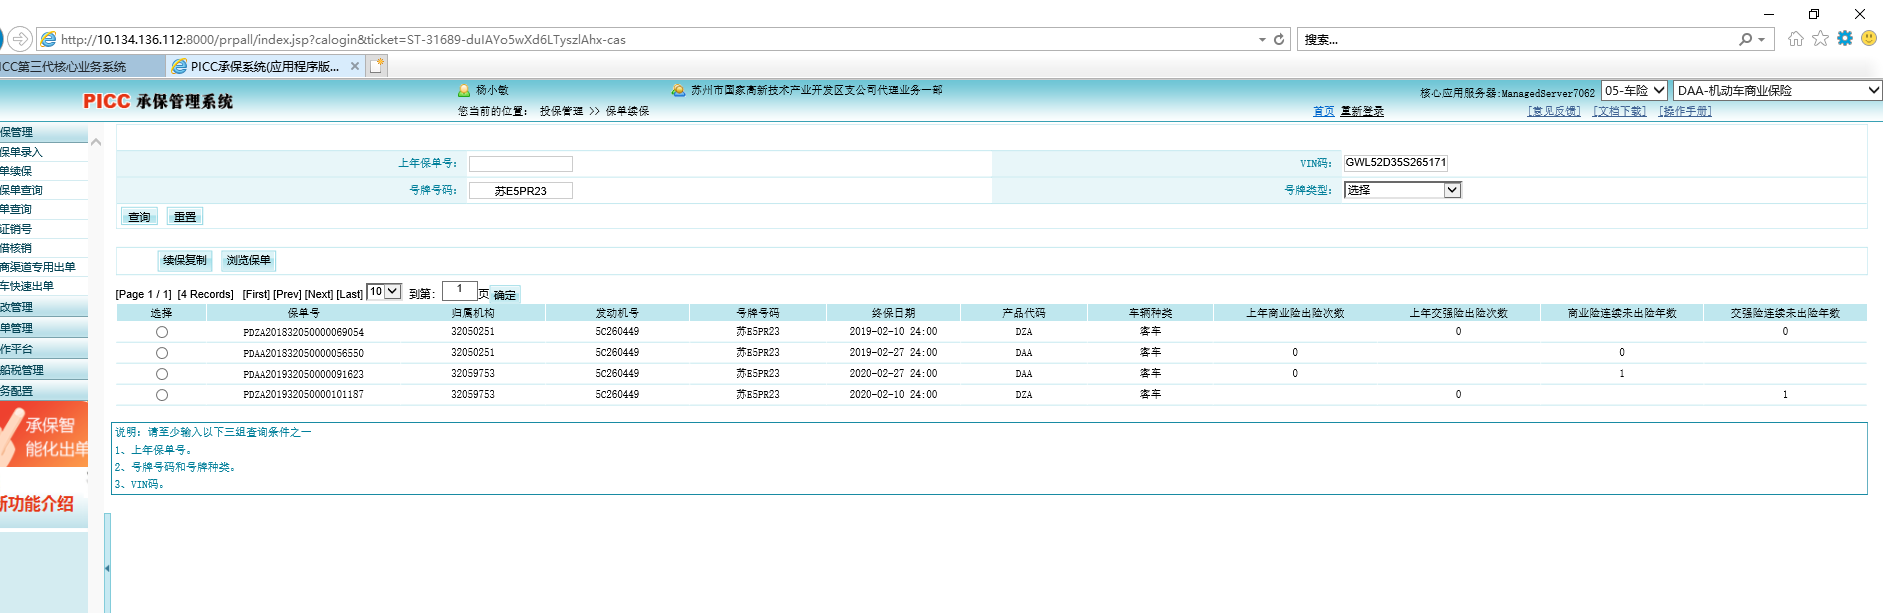Image resolution: width=1883 pixels, height=613 pixels.
Task: Click the sidebar scroll-up chevron
Action: point(96,142)
